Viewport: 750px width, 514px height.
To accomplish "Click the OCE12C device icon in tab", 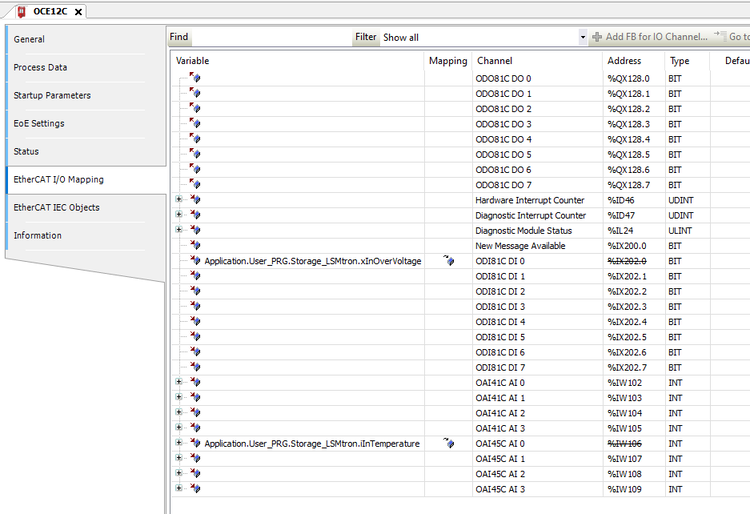I will point(21,11).
